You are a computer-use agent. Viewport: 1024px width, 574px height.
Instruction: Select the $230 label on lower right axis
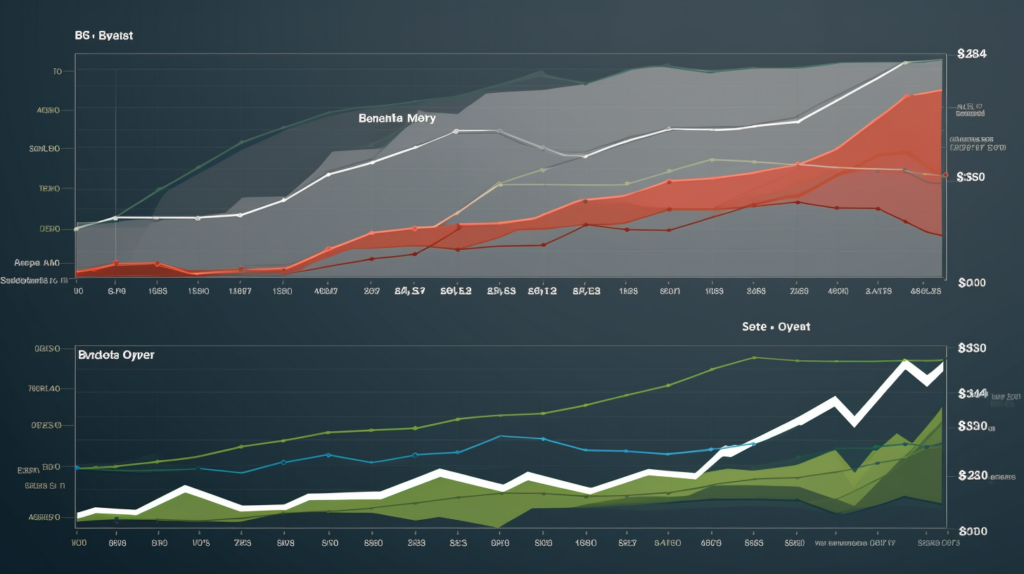pyautogui.click(x=972, y=476)
